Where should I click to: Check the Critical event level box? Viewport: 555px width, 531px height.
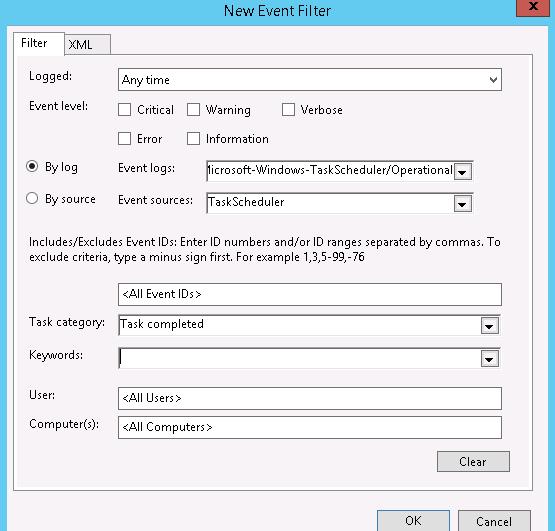click(x=124, y=110)
